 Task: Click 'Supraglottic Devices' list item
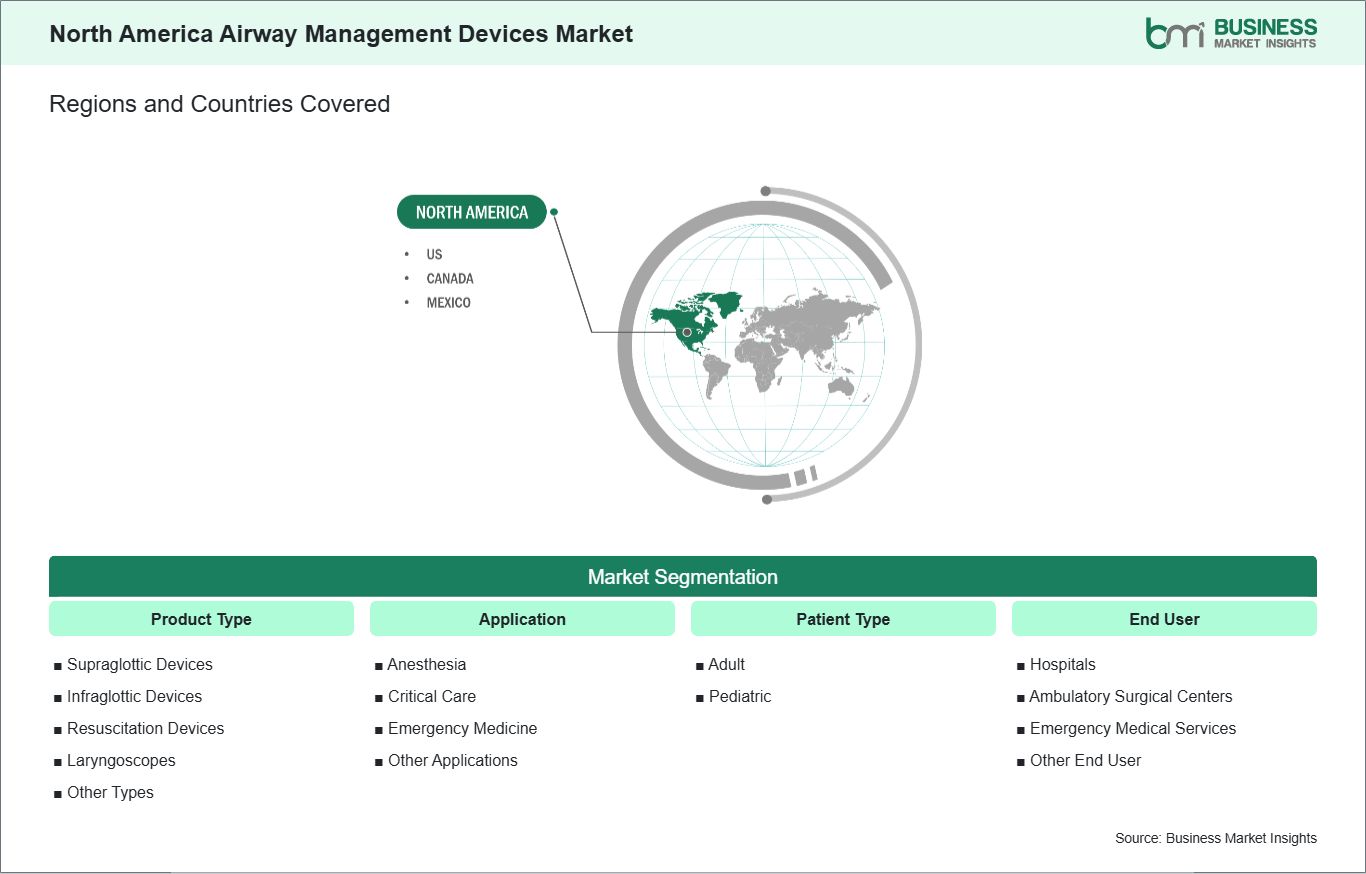[133, 664]
